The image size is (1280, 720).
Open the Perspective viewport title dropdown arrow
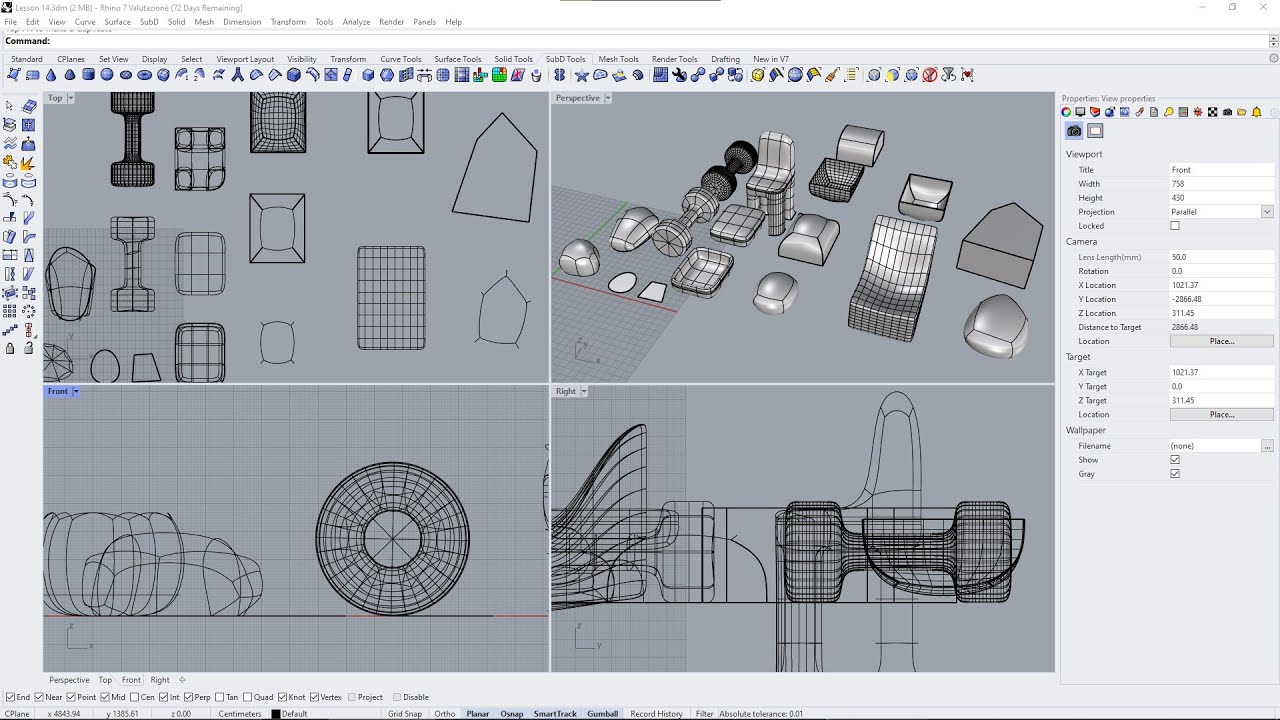[x=608, y=98]
